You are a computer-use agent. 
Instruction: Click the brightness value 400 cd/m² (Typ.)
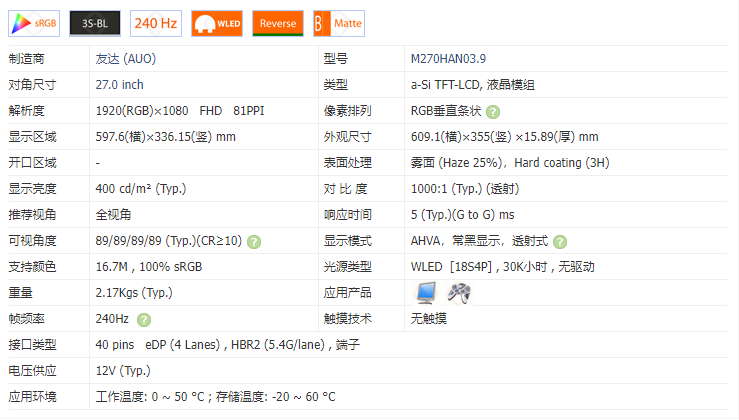pos(140,189)
